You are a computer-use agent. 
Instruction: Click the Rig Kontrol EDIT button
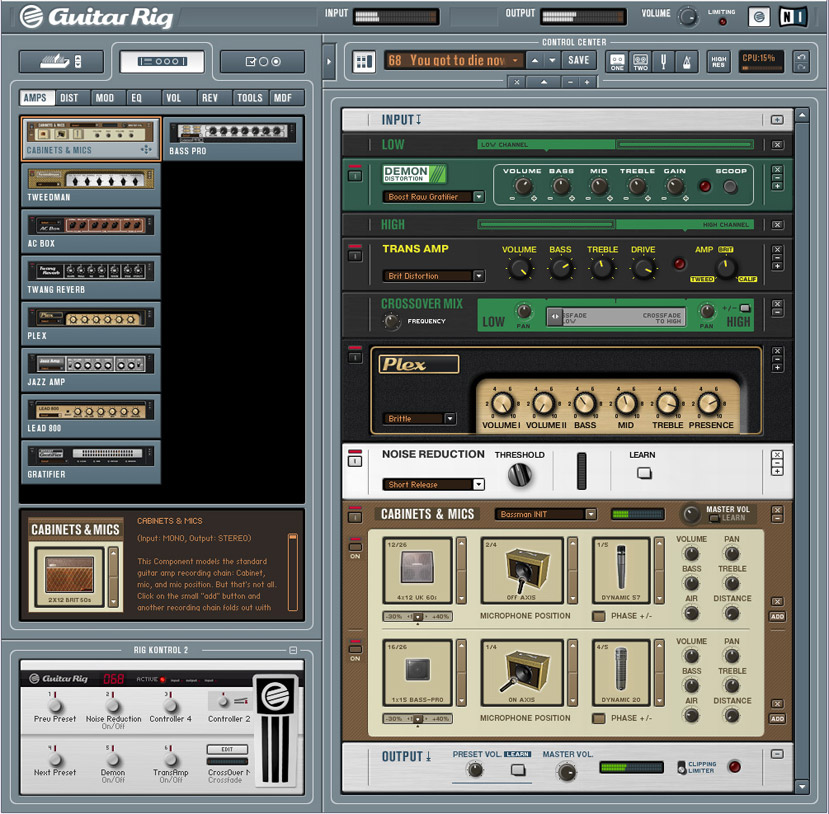tap(227, 749)
